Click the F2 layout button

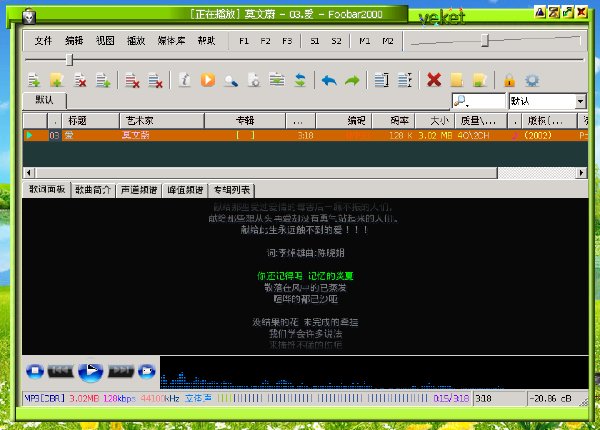point(265,41)
